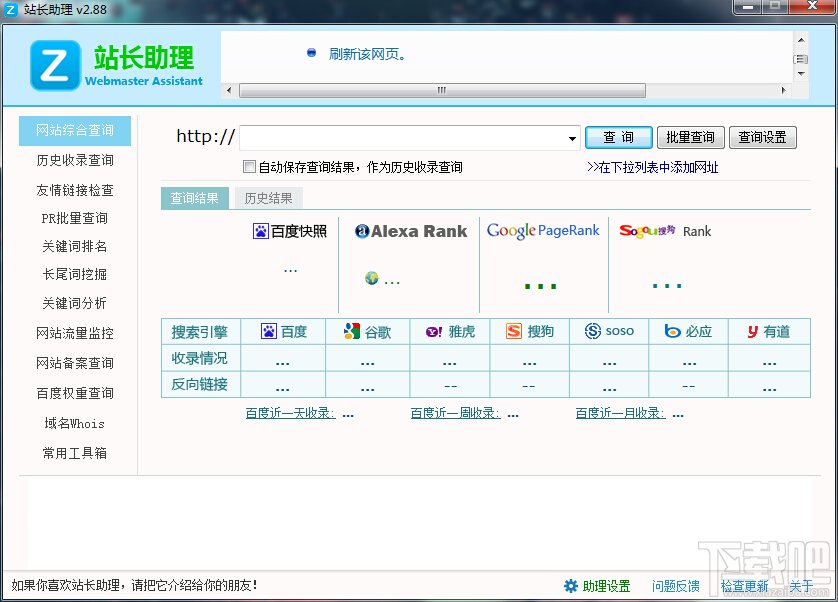Click banner scroll down arrow
838x602 pixels.
tap(801, 74)
